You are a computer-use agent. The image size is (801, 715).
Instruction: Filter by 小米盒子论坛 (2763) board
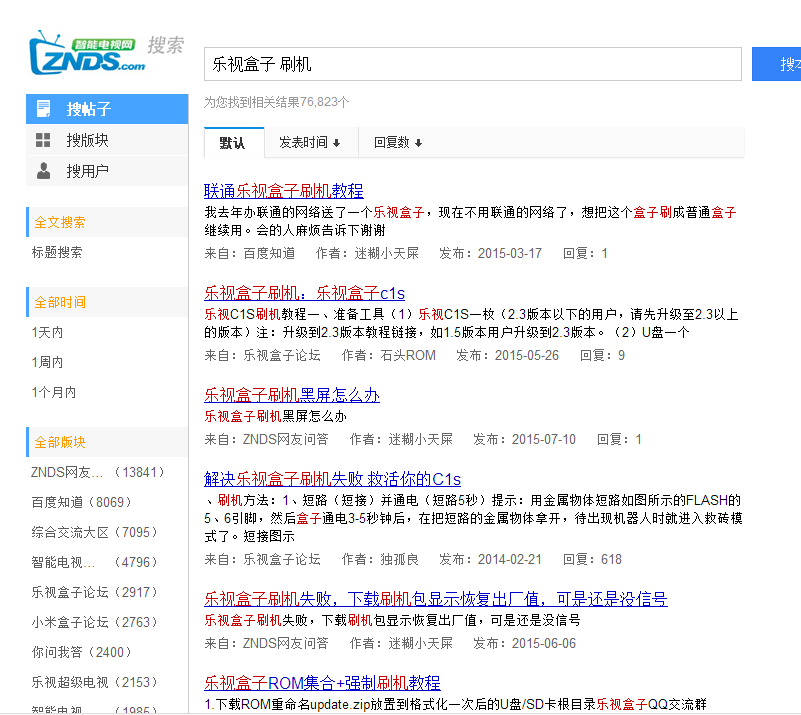click(x=95, y=622)
